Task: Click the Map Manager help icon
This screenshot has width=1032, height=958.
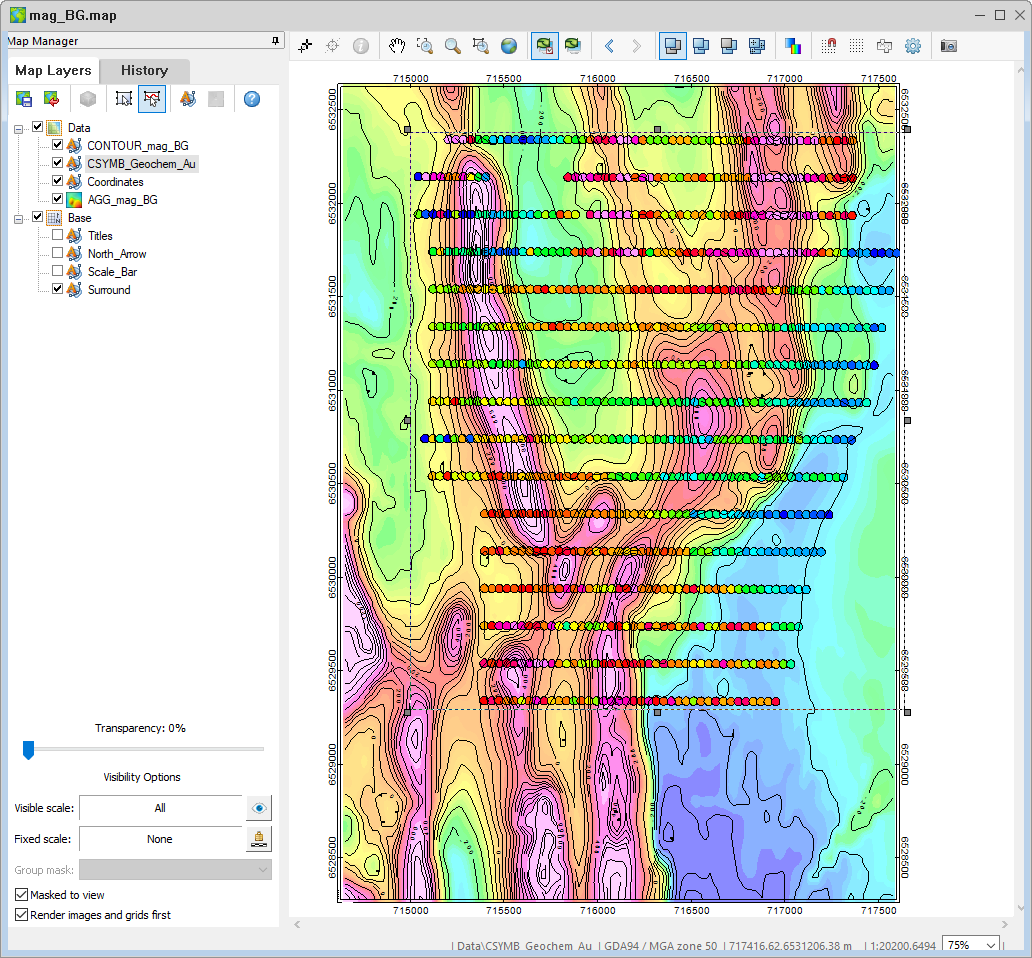Action: pos(251,99)
